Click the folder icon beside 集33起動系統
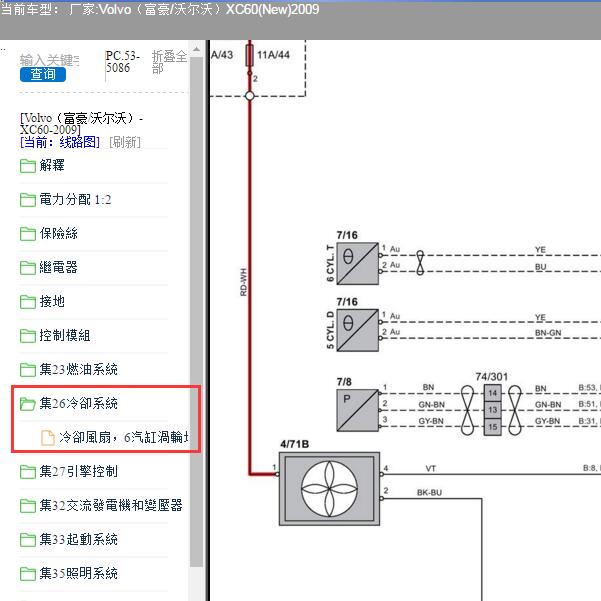The height and width of the screenshot is (601, 601). pos(28,540)
